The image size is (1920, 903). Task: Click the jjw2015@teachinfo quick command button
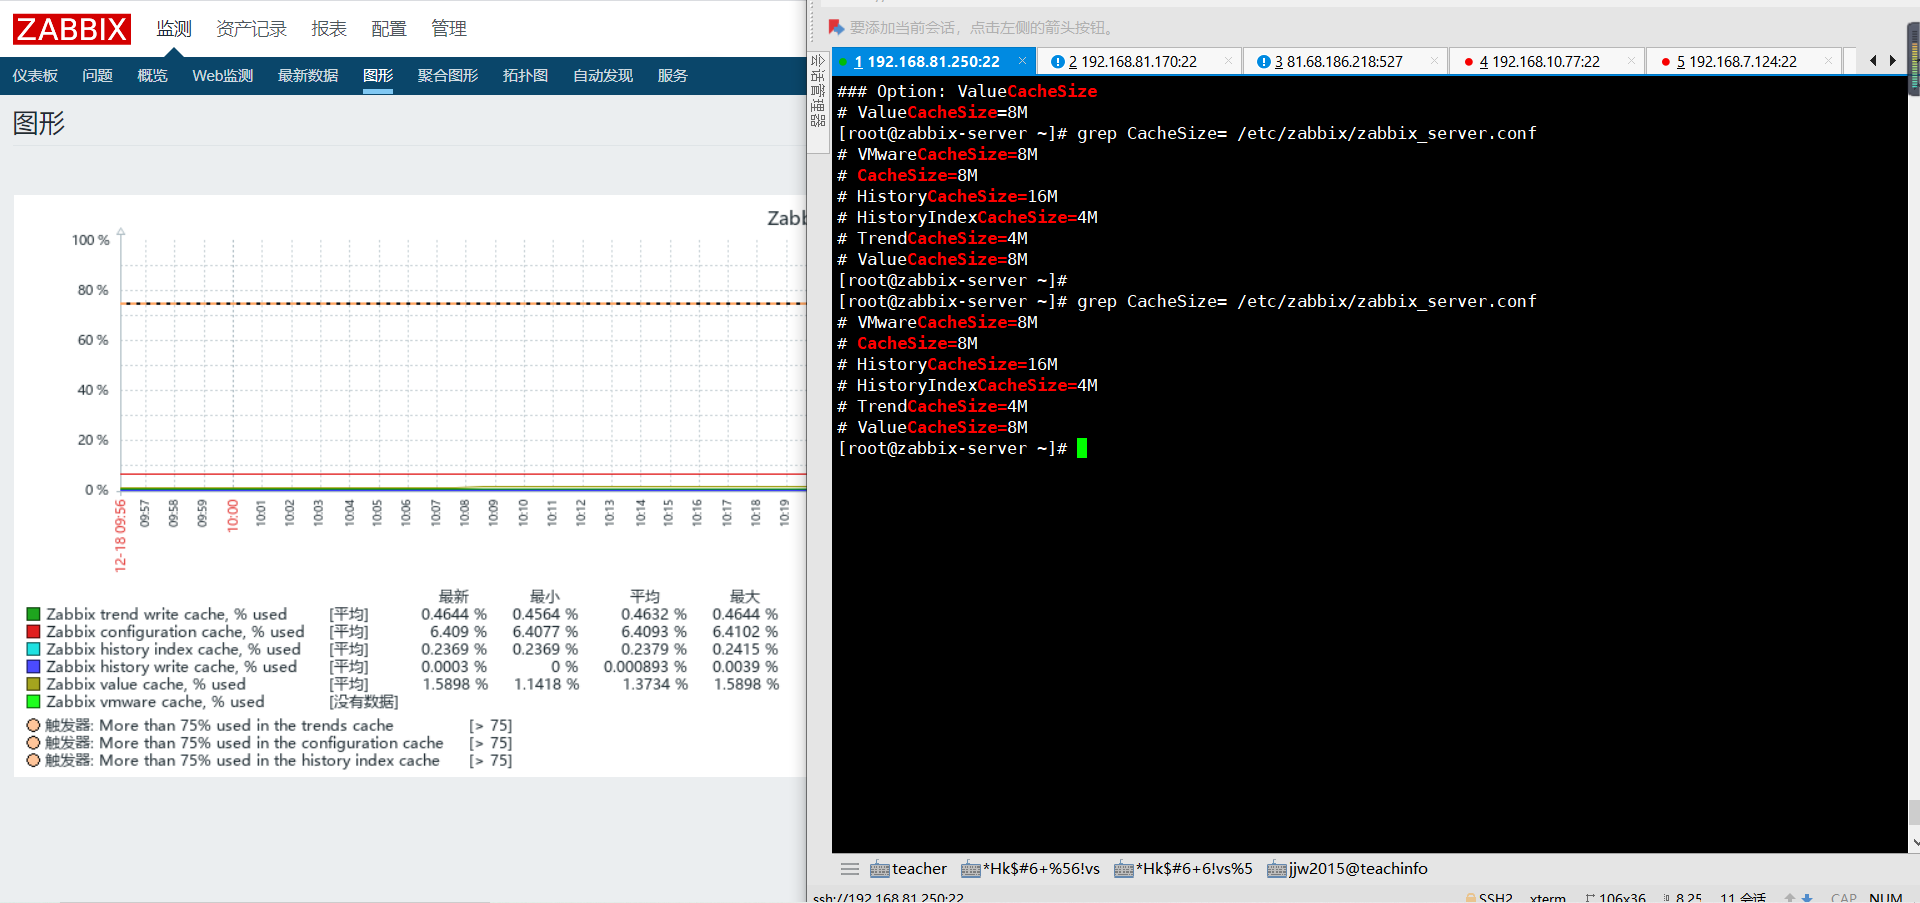1347,869
